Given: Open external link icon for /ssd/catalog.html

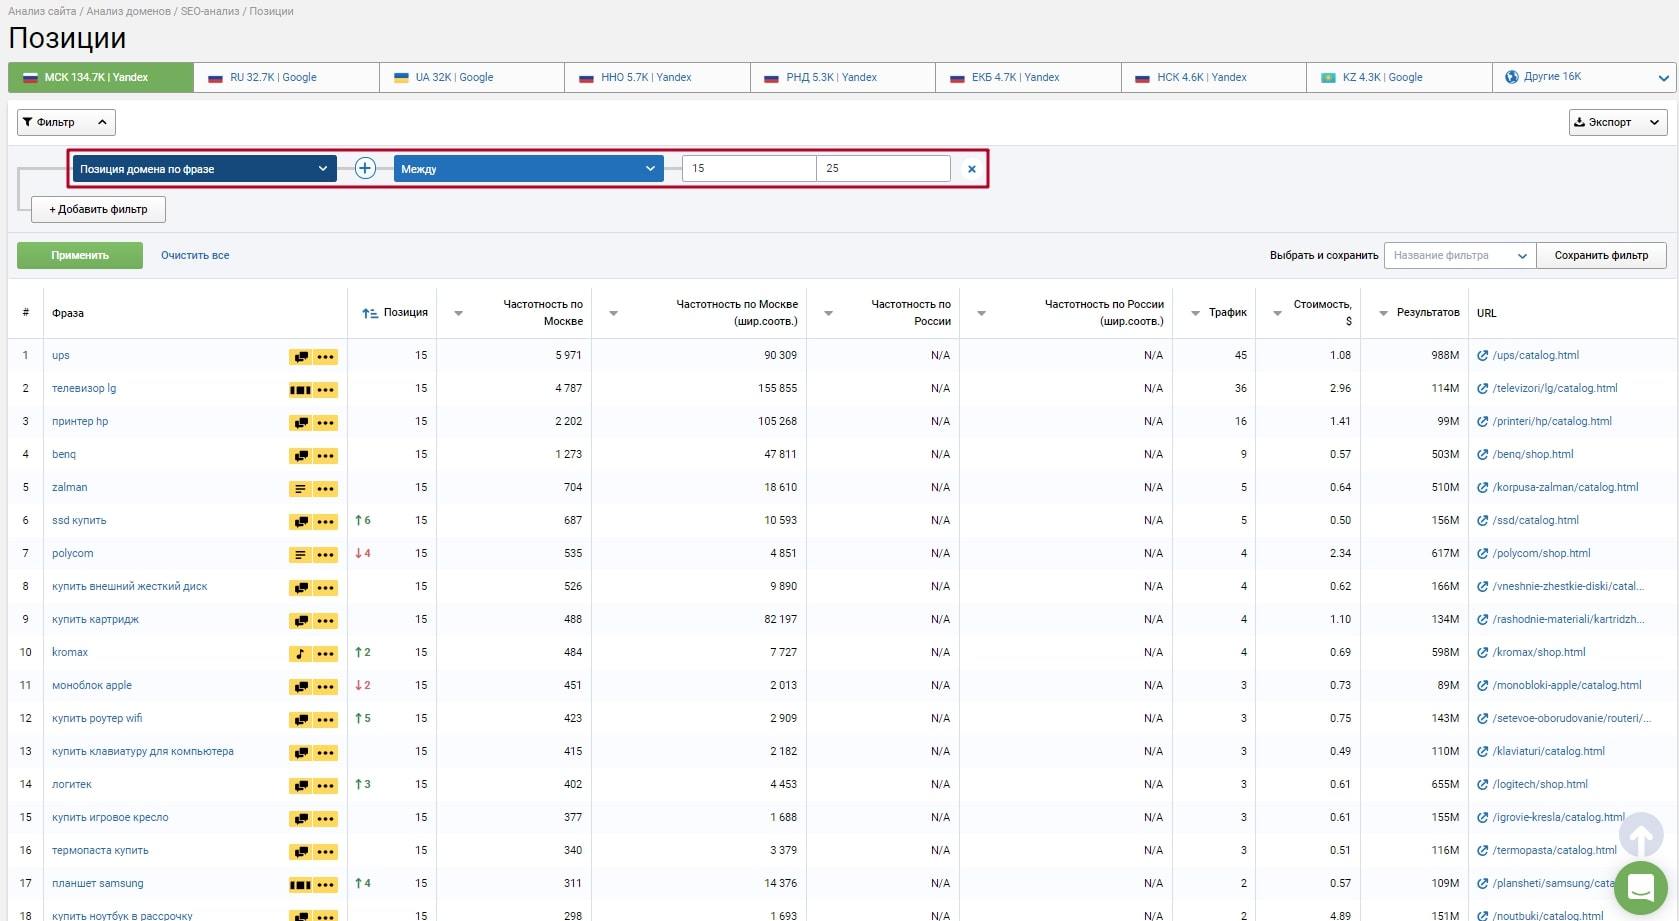Looking at the screenshot, I should tap(1483, 520).
